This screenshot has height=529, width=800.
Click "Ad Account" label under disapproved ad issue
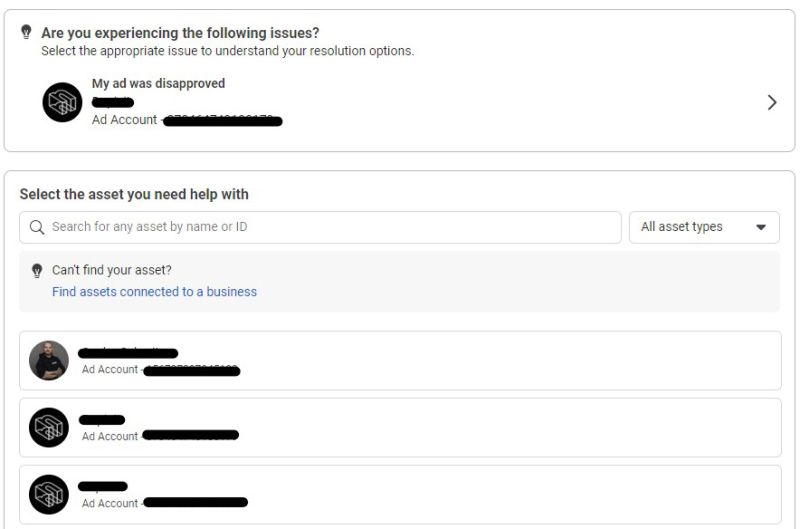124,120
